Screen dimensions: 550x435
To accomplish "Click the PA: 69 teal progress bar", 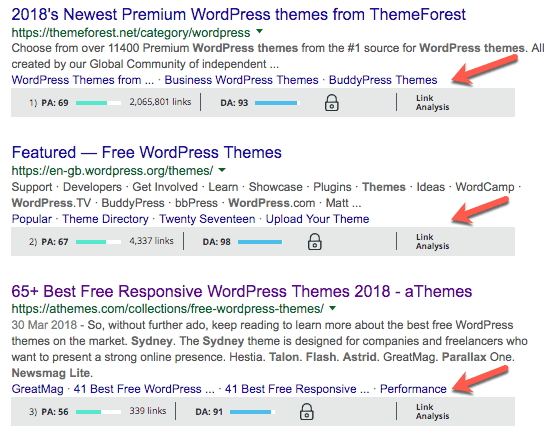I will (x=99, y=103).
